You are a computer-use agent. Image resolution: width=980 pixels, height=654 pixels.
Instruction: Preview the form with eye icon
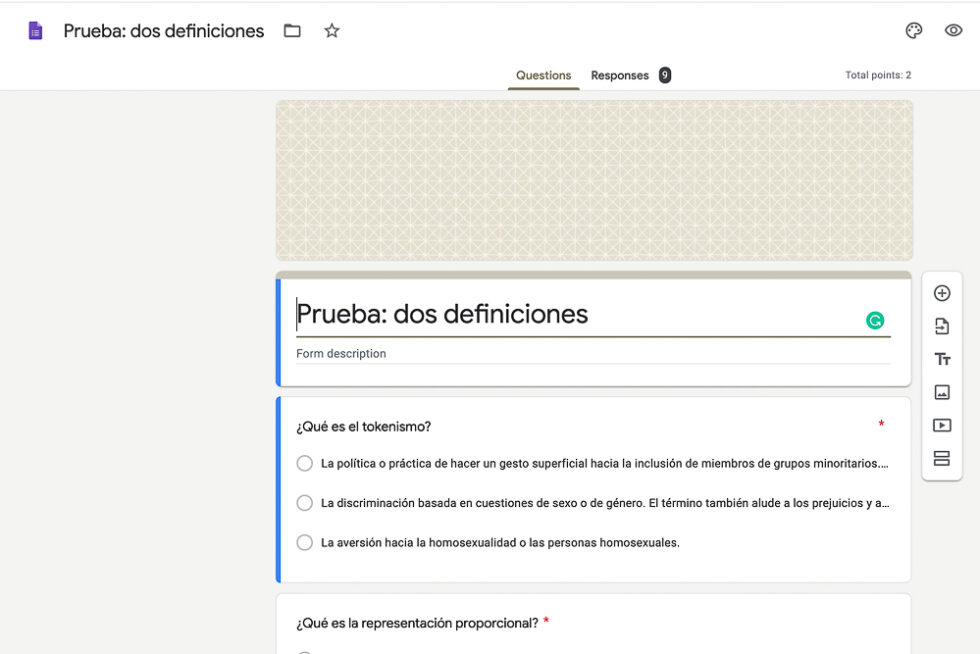click(953, 31)
